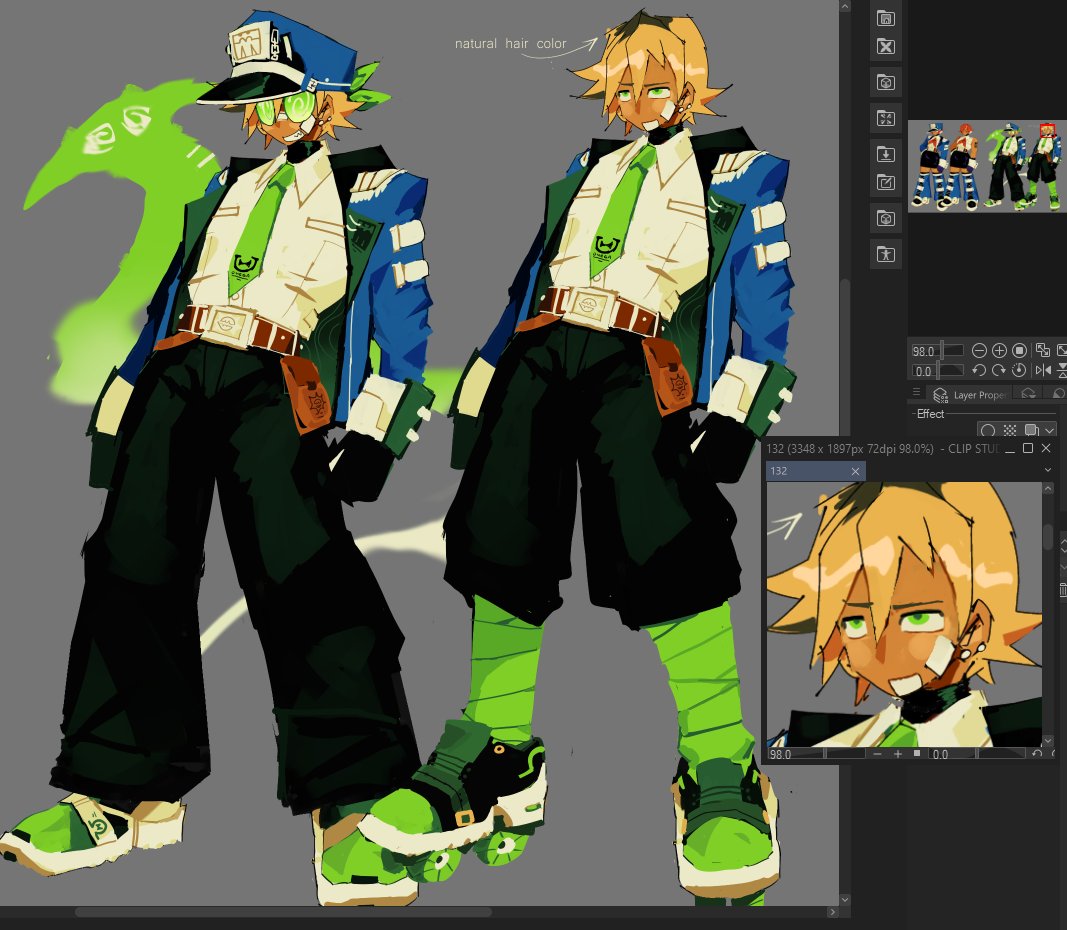Click the folder icon with a download arrow
The image size is (1067, 930).
(x=885, y=154)
